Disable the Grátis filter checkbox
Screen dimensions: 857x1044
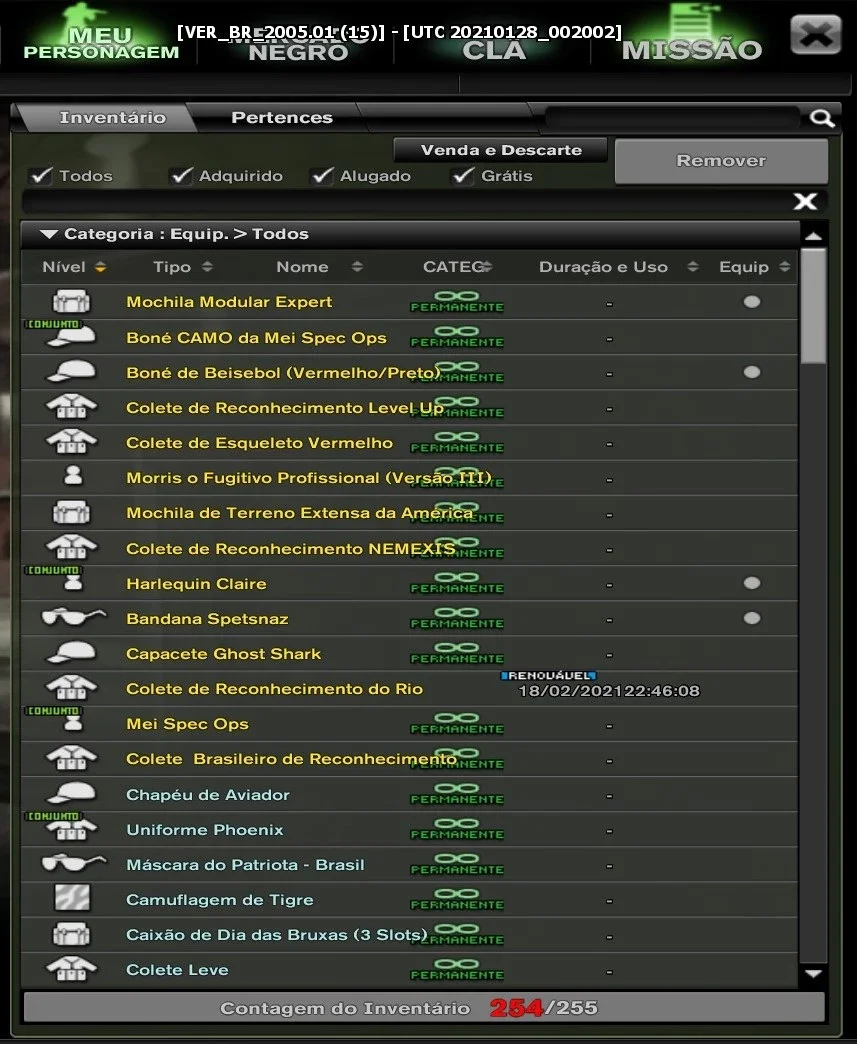click(463, 176)
